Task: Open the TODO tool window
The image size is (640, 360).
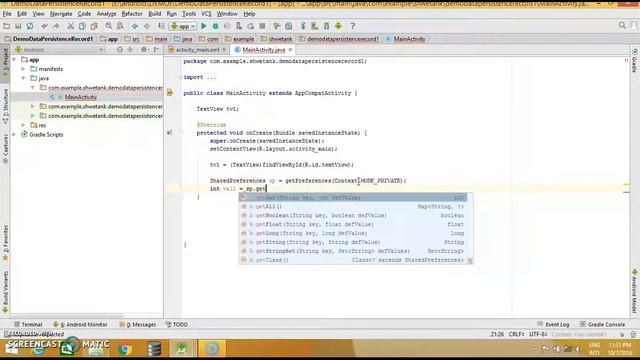Action: 177,324
